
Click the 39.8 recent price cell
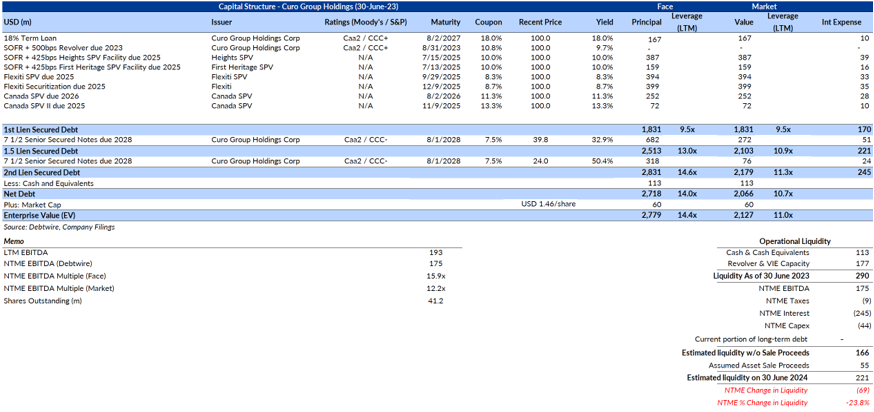pyautogui.click(x=541, y=139)
